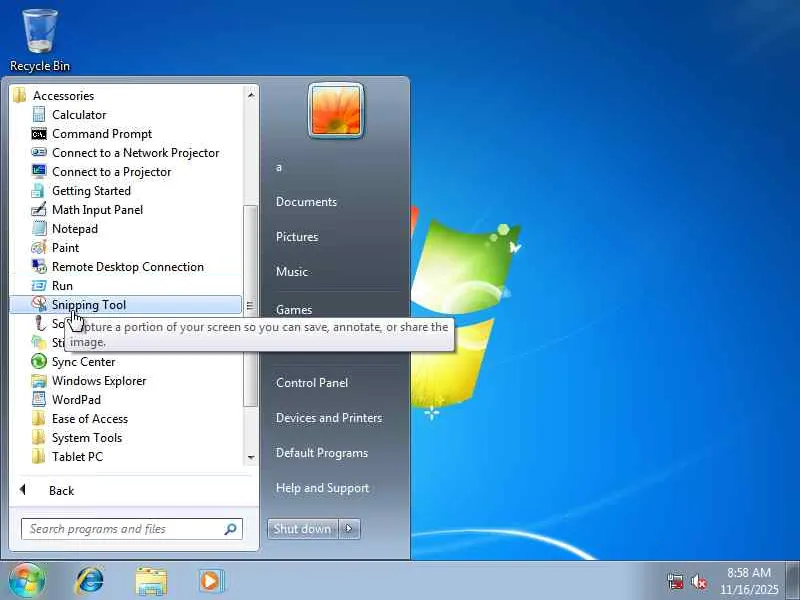Open Control Panel from Start menu
800x600 pixels.
pos(312,383)
